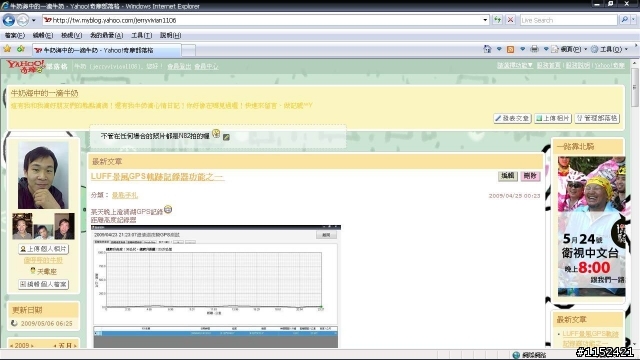This screenshot has height=360, width=640.
Task: Open the 服務說明 link at top right
Action: coord(578,65)
